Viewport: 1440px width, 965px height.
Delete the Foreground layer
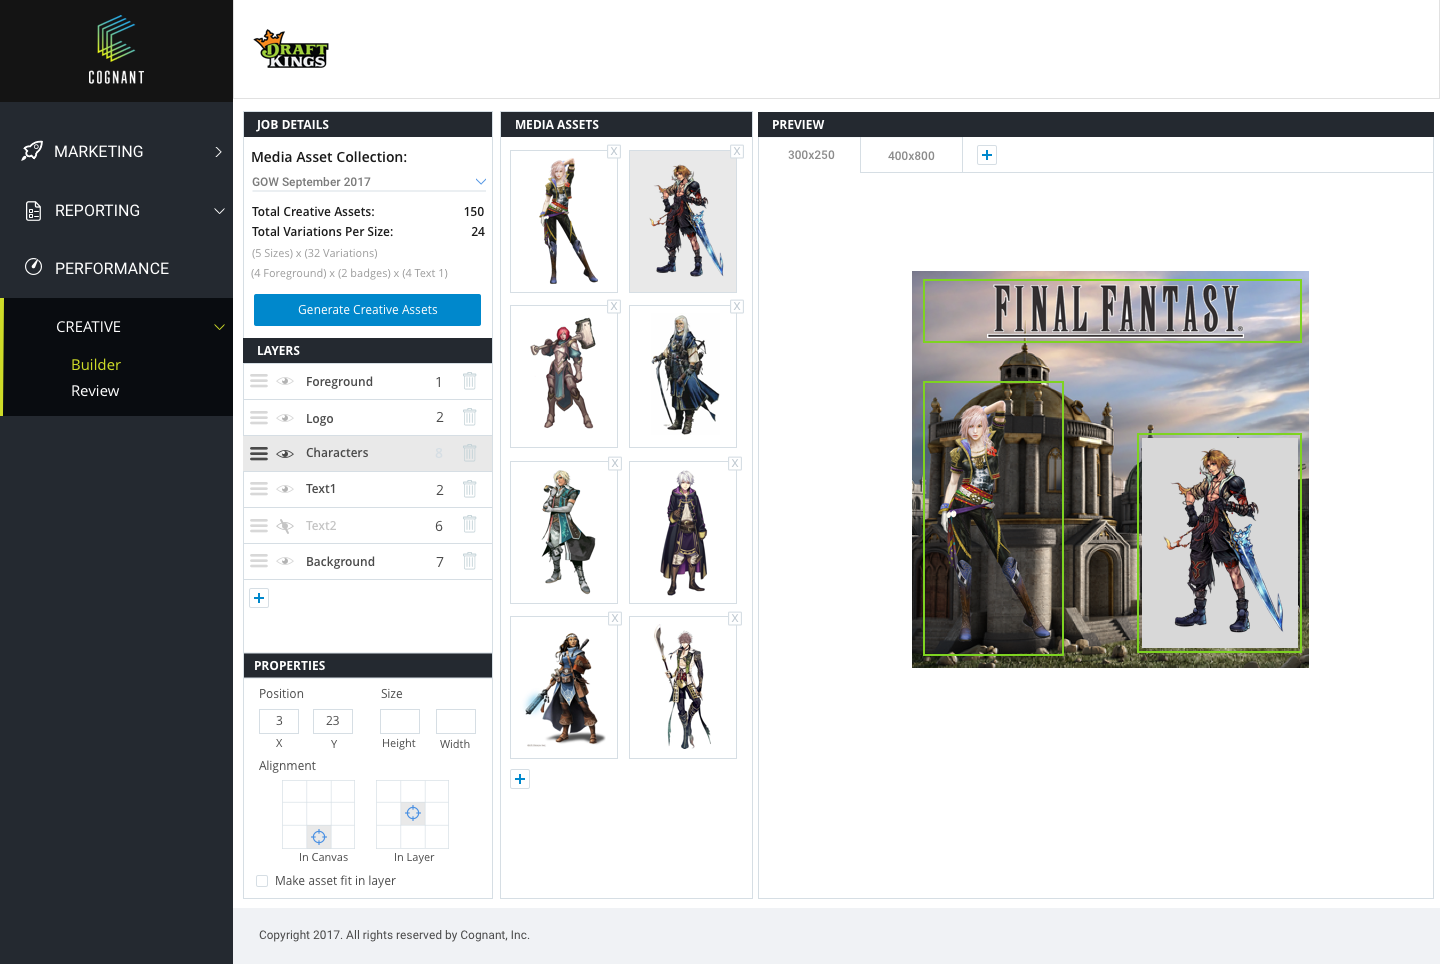tap(470, 381)
